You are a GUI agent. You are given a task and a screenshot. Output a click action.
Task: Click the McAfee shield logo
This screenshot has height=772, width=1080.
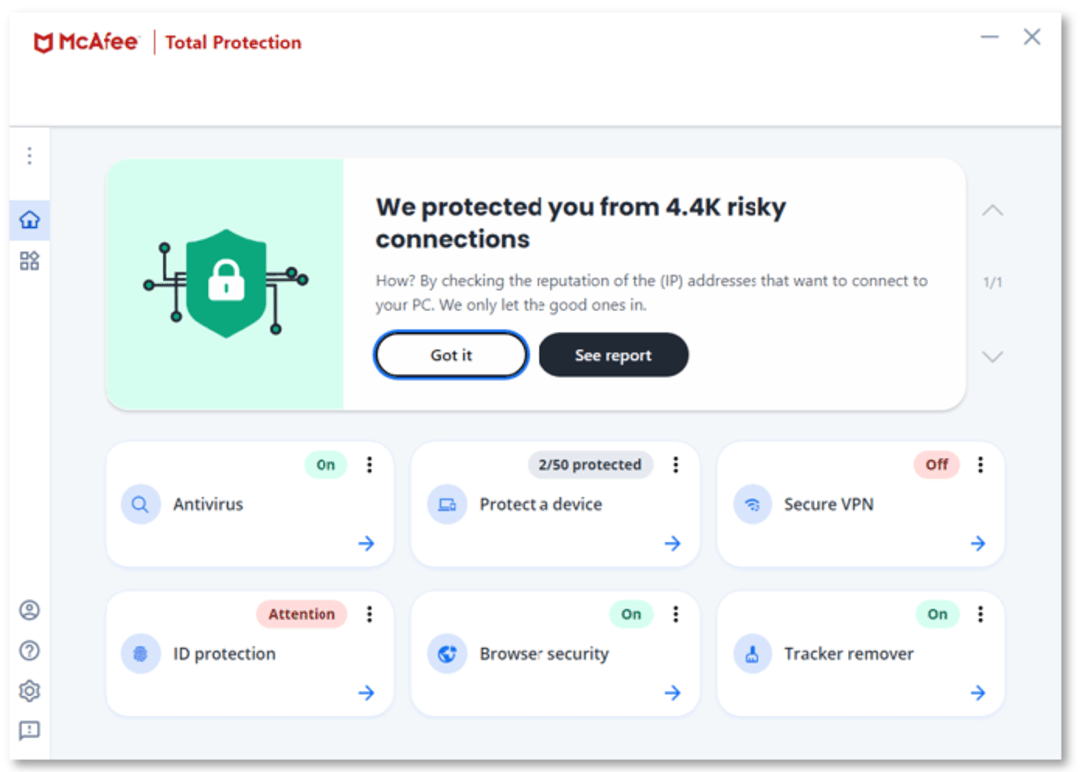pos(42,40)
